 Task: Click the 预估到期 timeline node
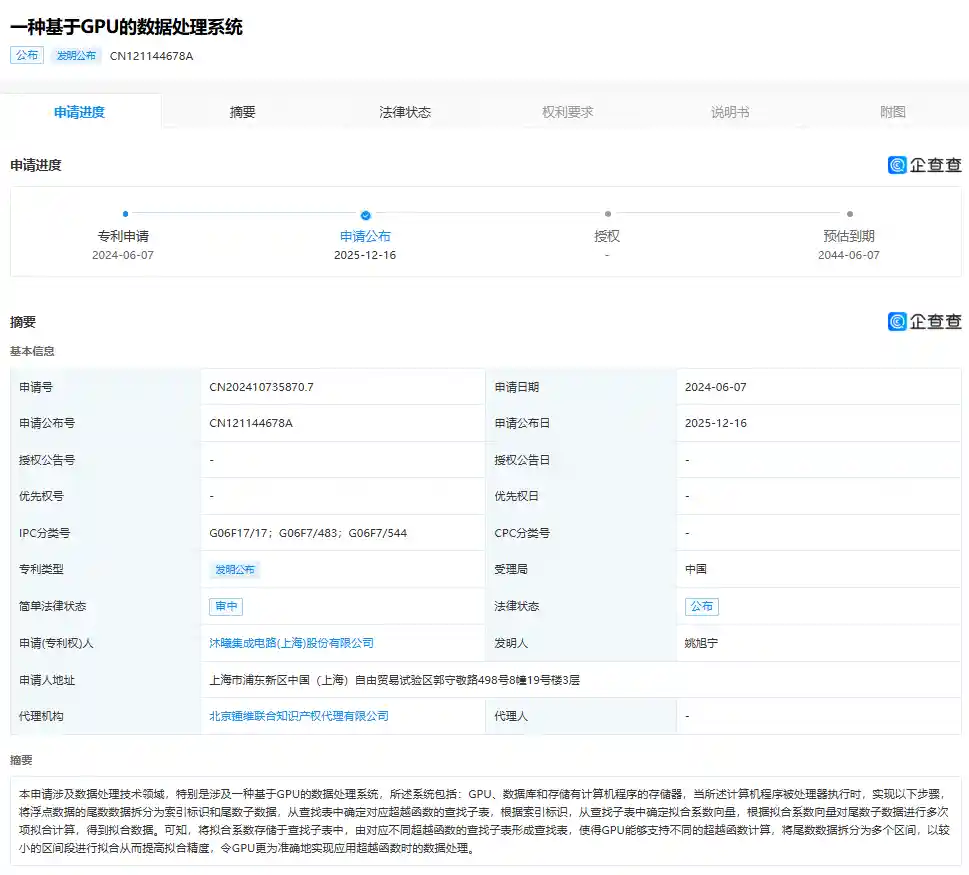849,214
